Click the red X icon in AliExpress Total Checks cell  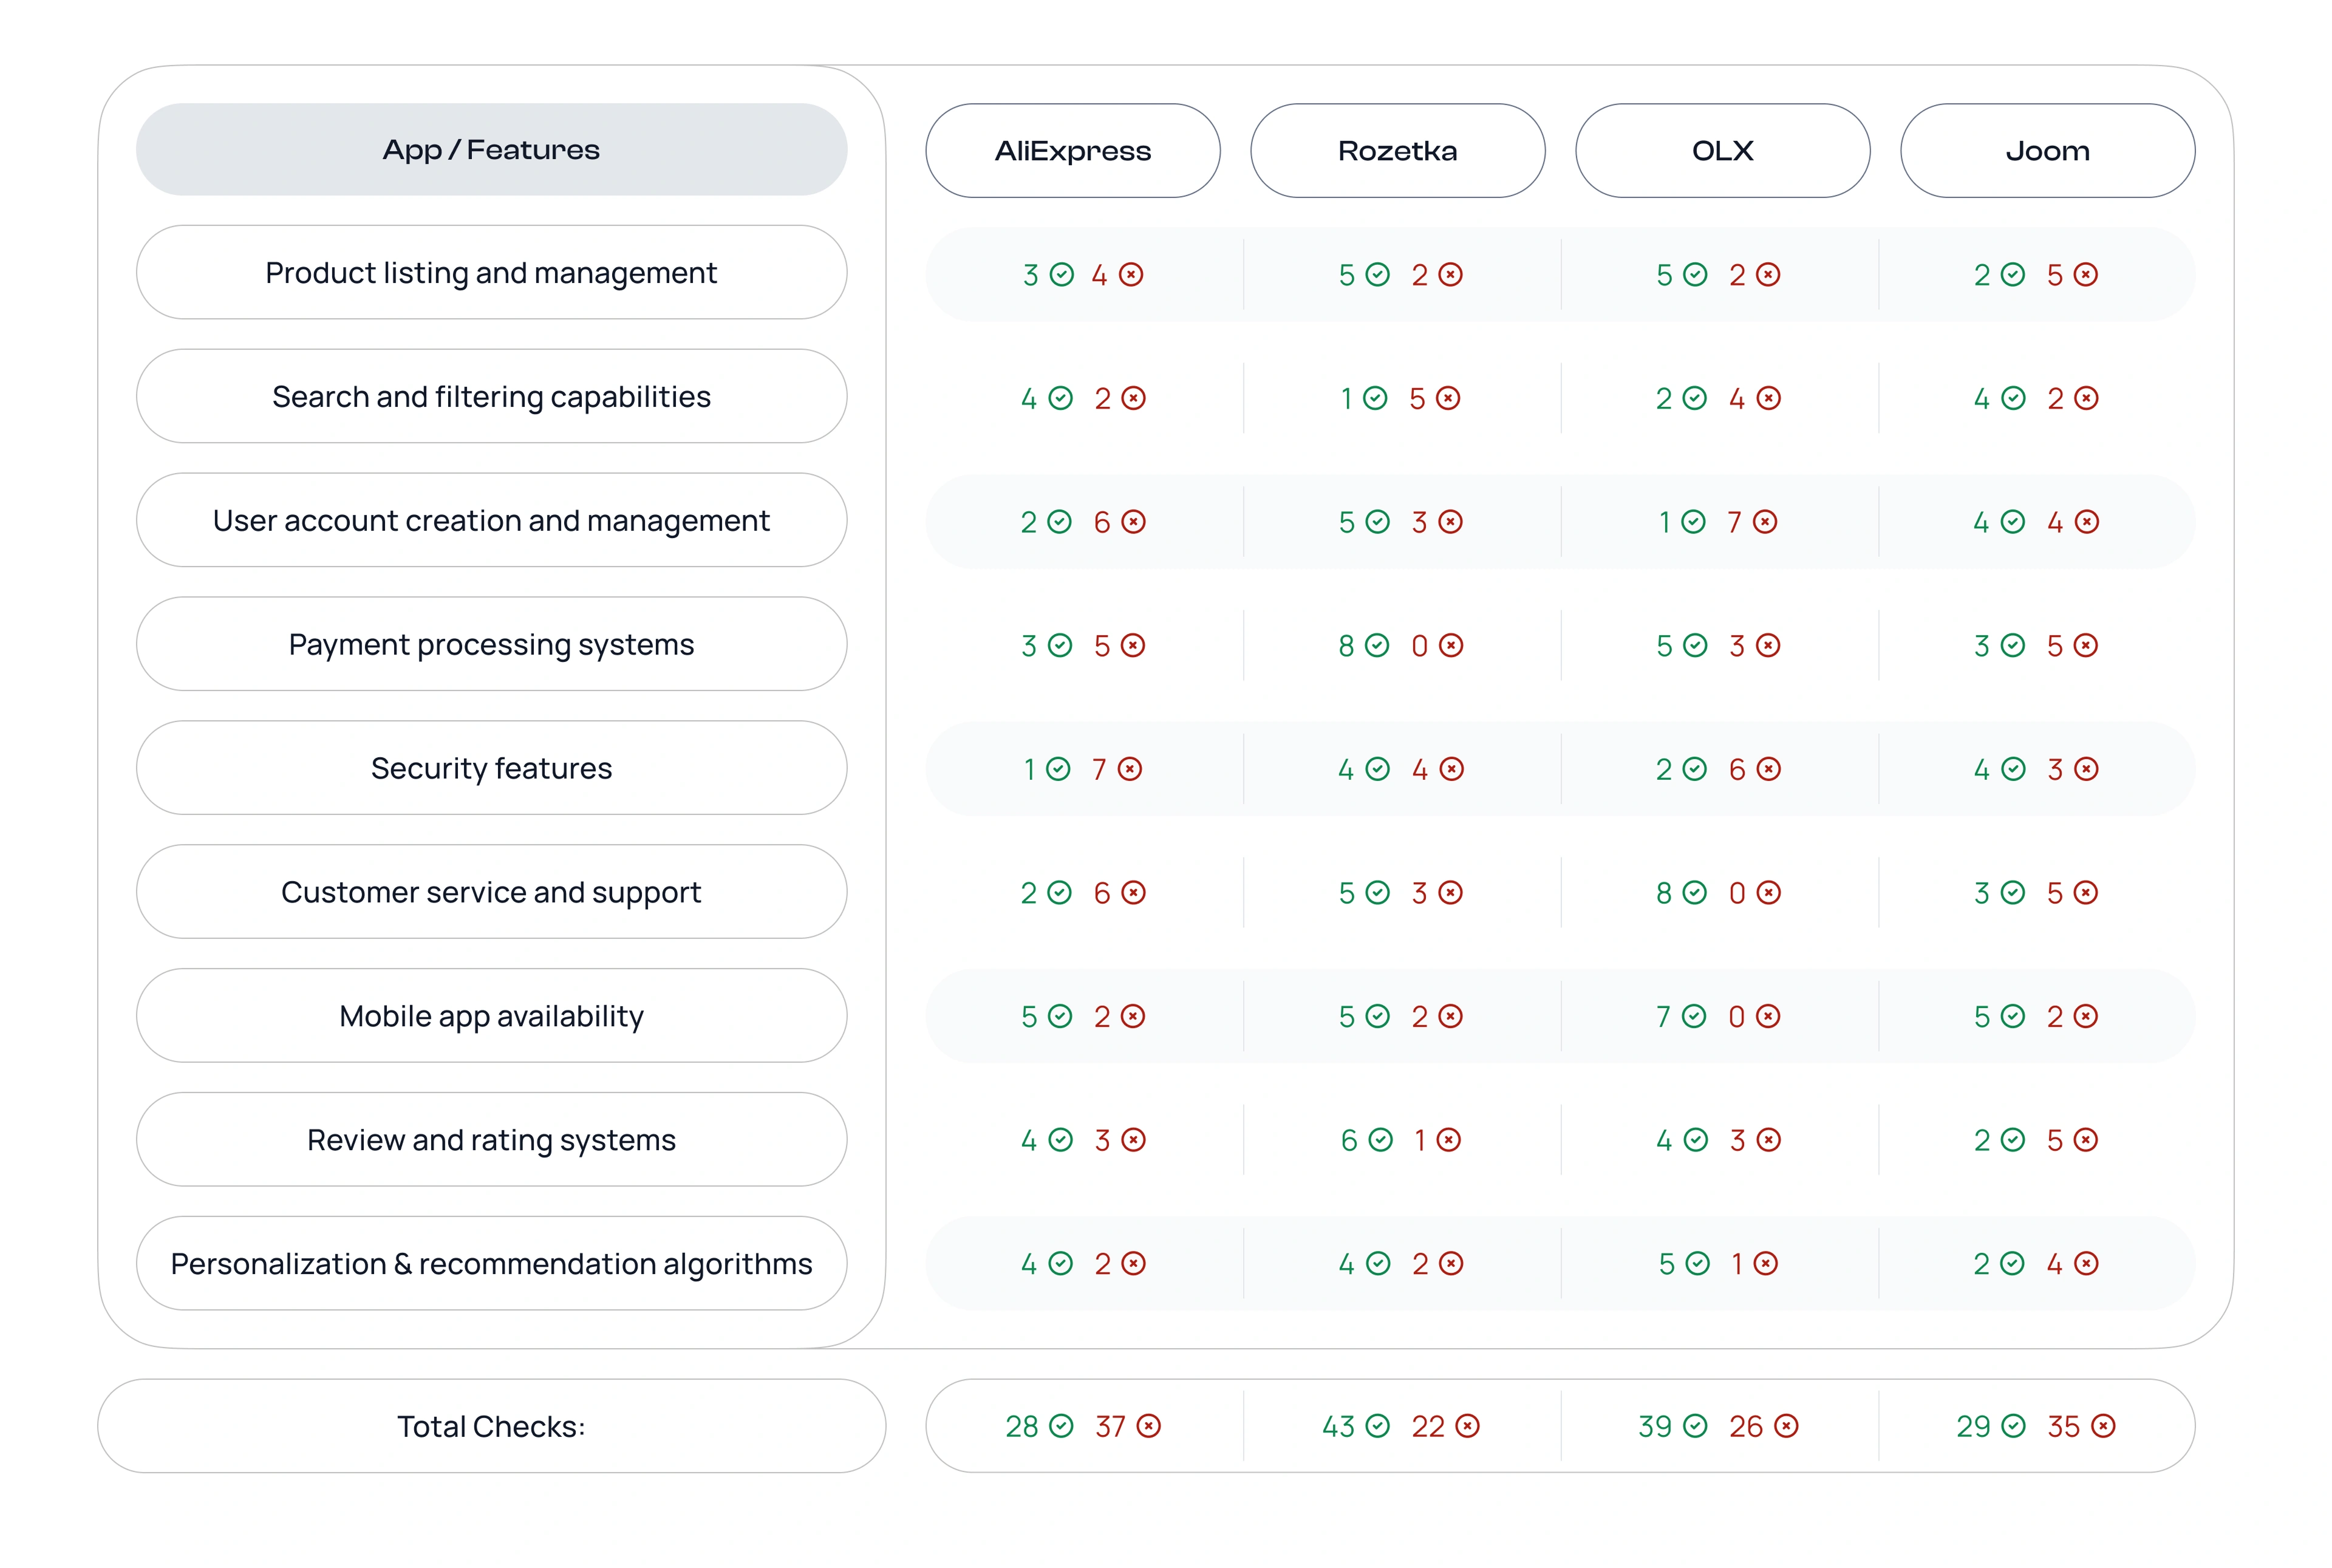tap(1148, 1426)
